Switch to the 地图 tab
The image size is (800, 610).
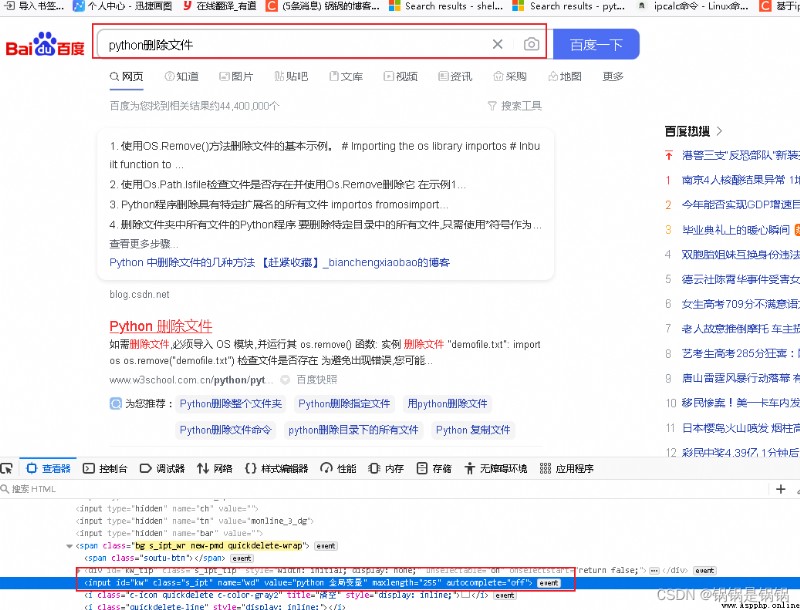click(565, 77)
